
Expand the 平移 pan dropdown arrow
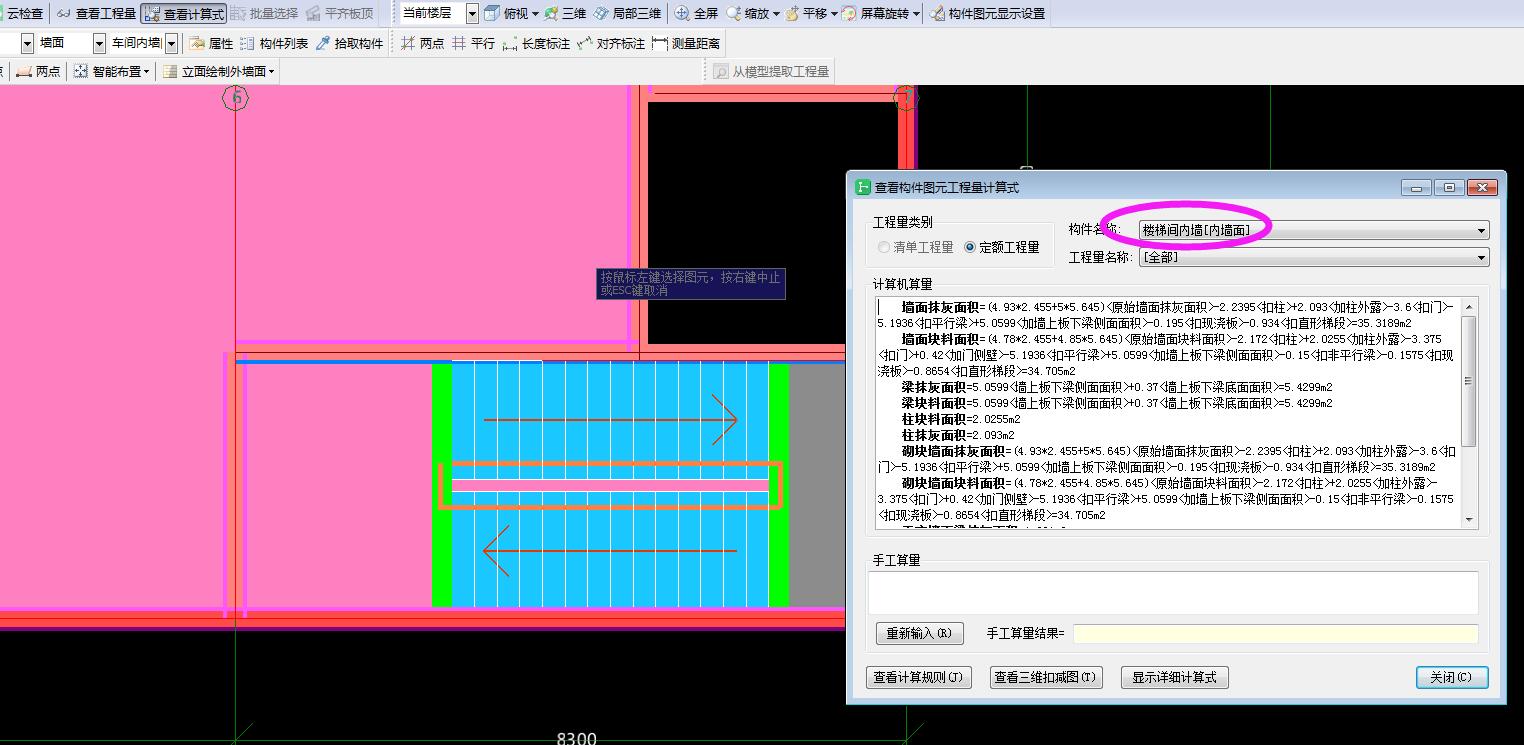[x=834, y=14]
